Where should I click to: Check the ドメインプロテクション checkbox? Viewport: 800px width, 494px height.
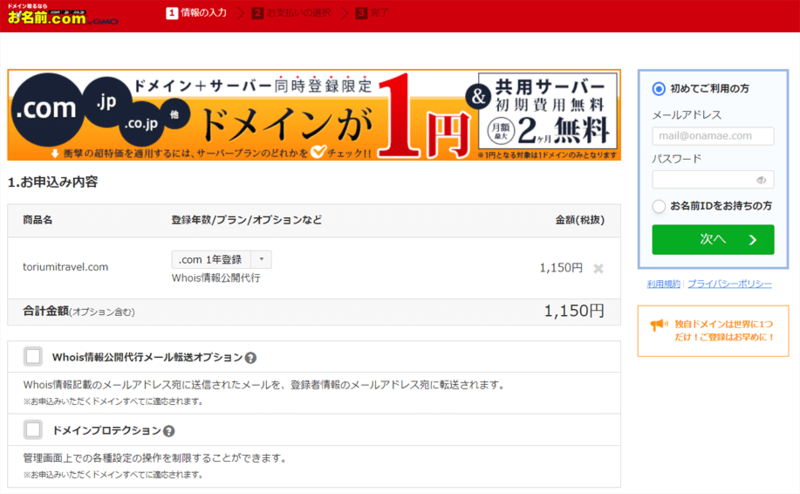pyautogui.click(x=33, y=430)
